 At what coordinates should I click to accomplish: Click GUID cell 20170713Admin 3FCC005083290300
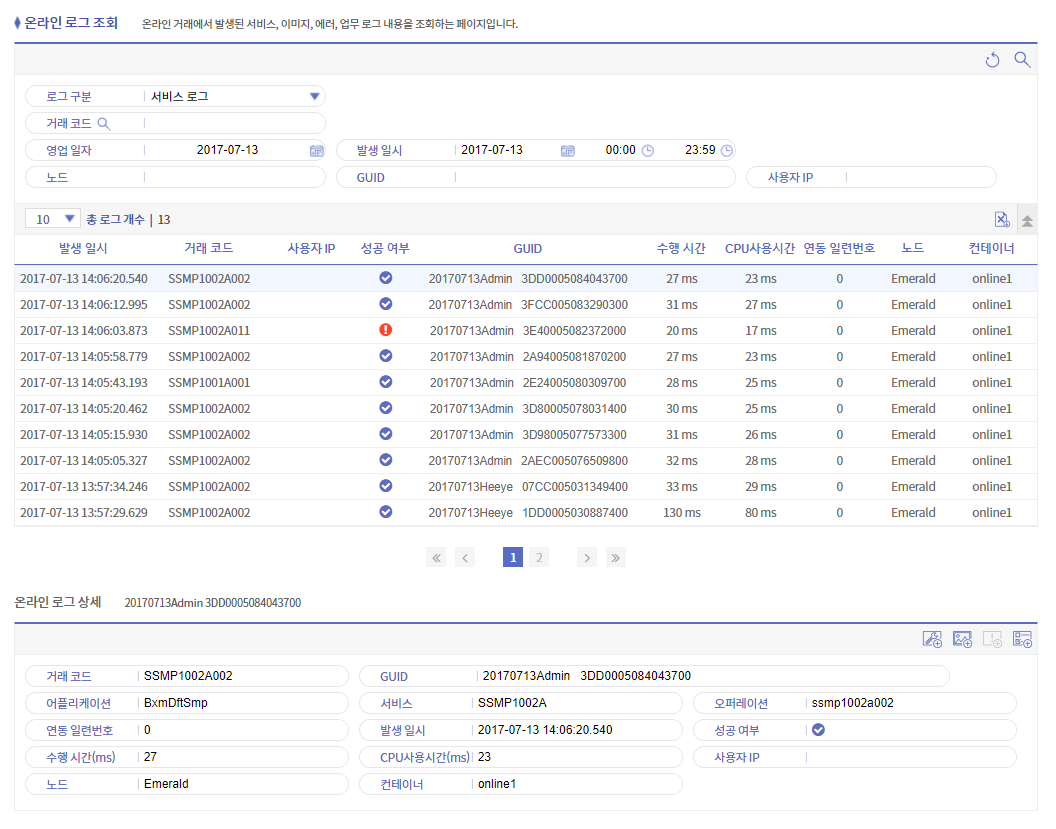pyautogui.click(x=528, y=305)
